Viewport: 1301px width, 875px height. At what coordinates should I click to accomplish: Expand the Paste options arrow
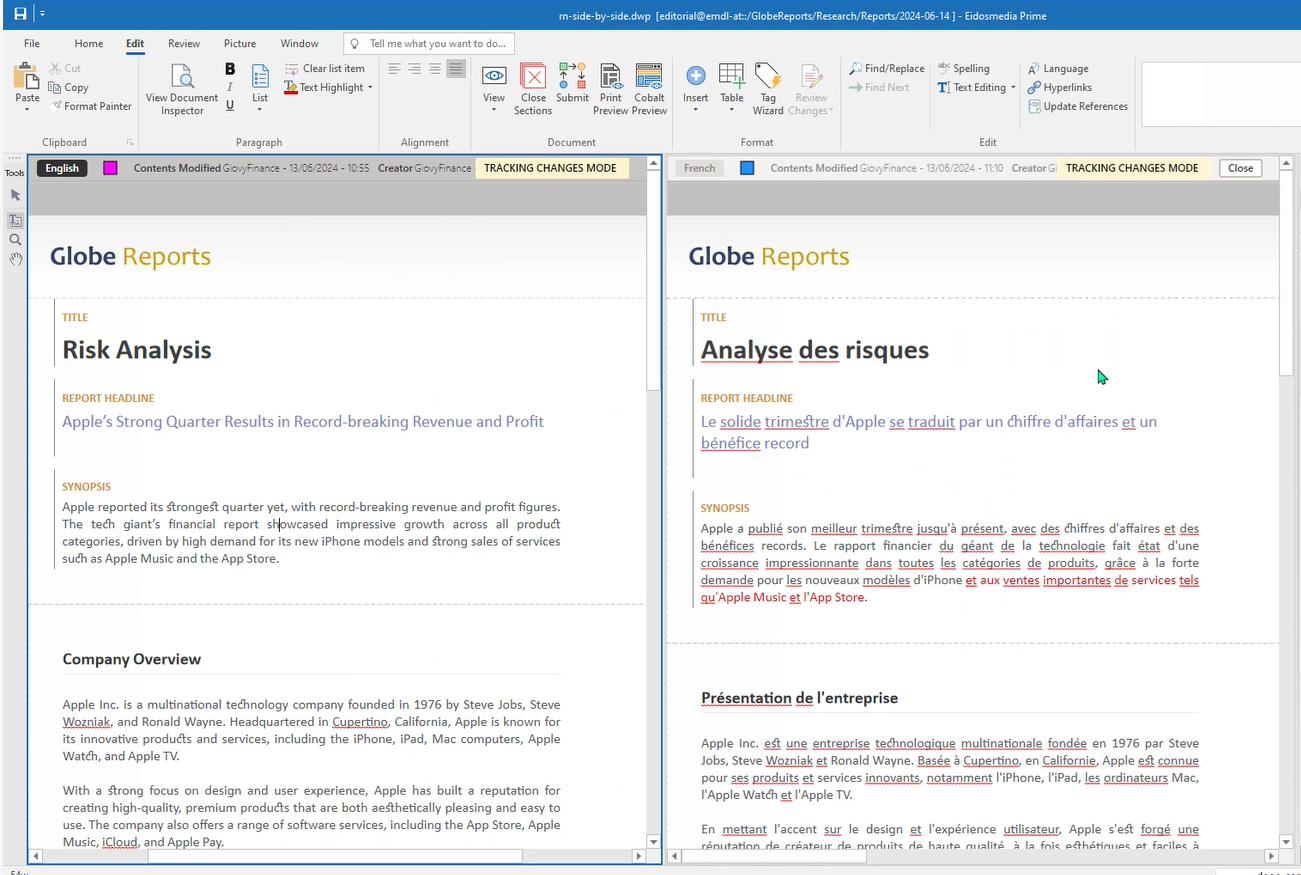click(x=27, y=108)
